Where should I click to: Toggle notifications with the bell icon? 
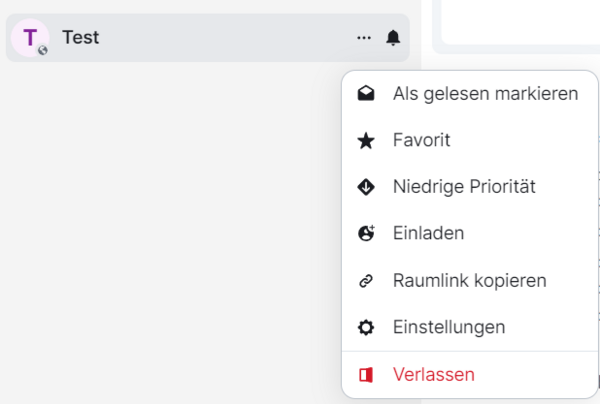point(393,38)
